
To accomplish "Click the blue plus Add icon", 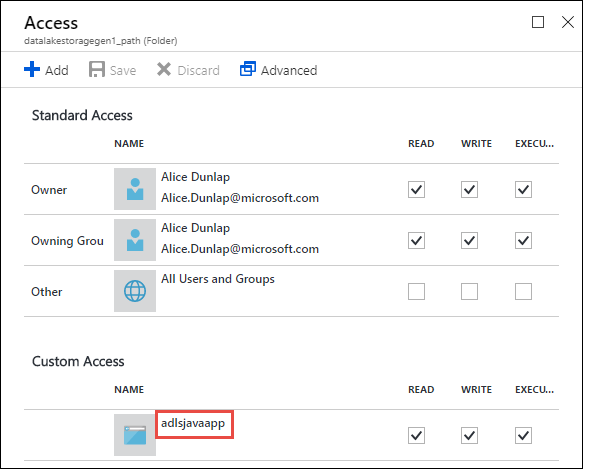I will pos(32,69).
